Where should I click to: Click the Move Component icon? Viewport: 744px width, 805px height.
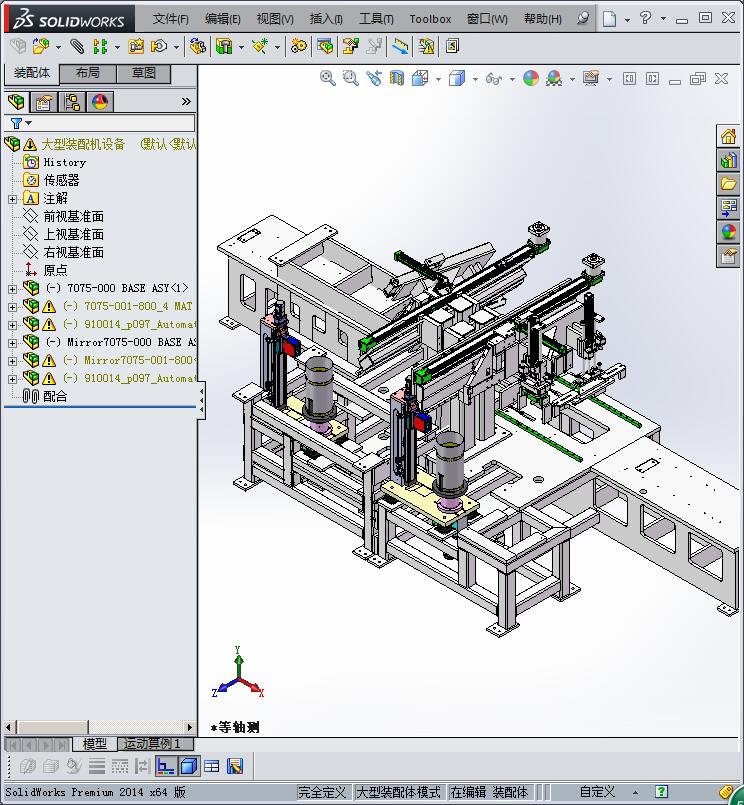coord(159,47)
